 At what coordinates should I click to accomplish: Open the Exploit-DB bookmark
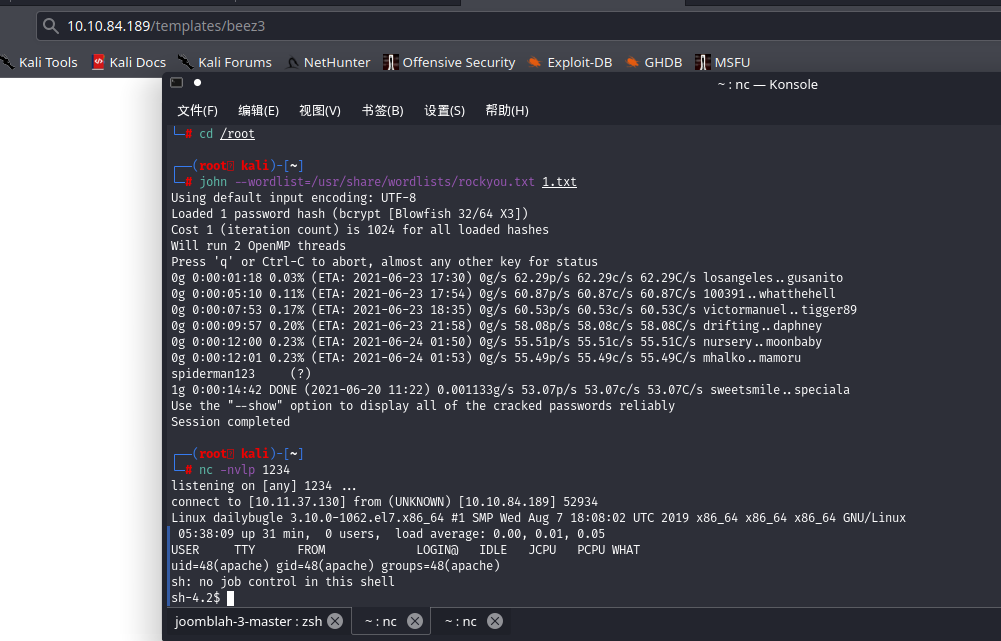pos(570,63)
